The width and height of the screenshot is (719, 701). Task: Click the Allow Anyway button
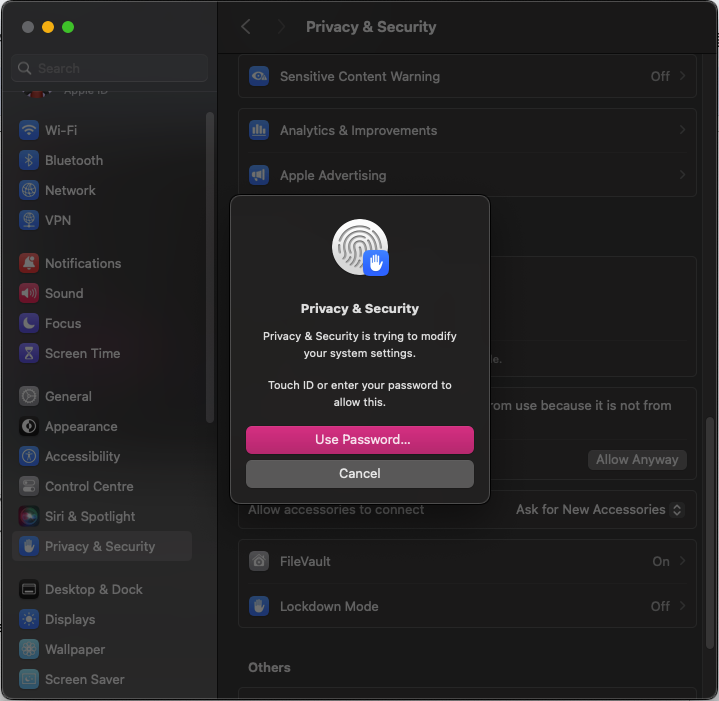[637, 459]
